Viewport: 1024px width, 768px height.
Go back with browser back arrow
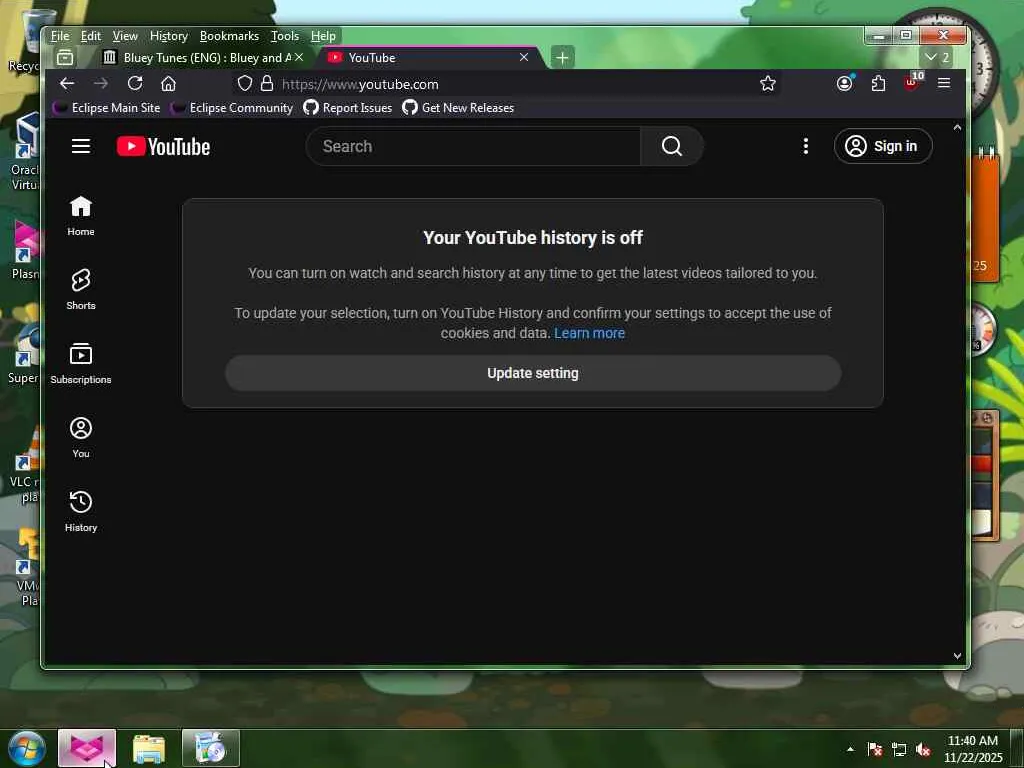(x=67, y=84)
